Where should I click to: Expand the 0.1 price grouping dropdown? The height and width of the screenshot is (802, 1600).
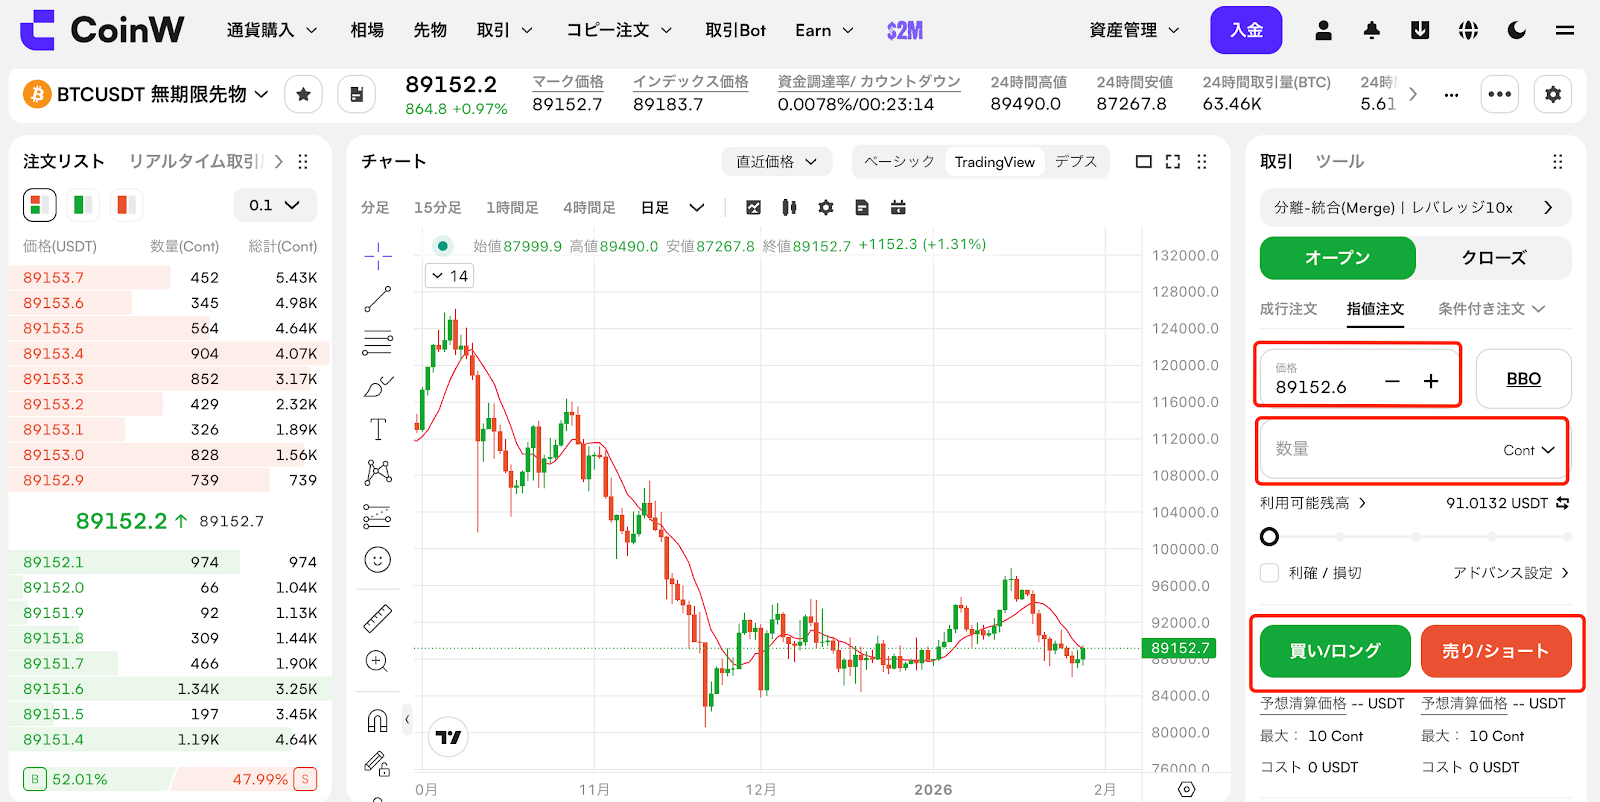point(275,205)
